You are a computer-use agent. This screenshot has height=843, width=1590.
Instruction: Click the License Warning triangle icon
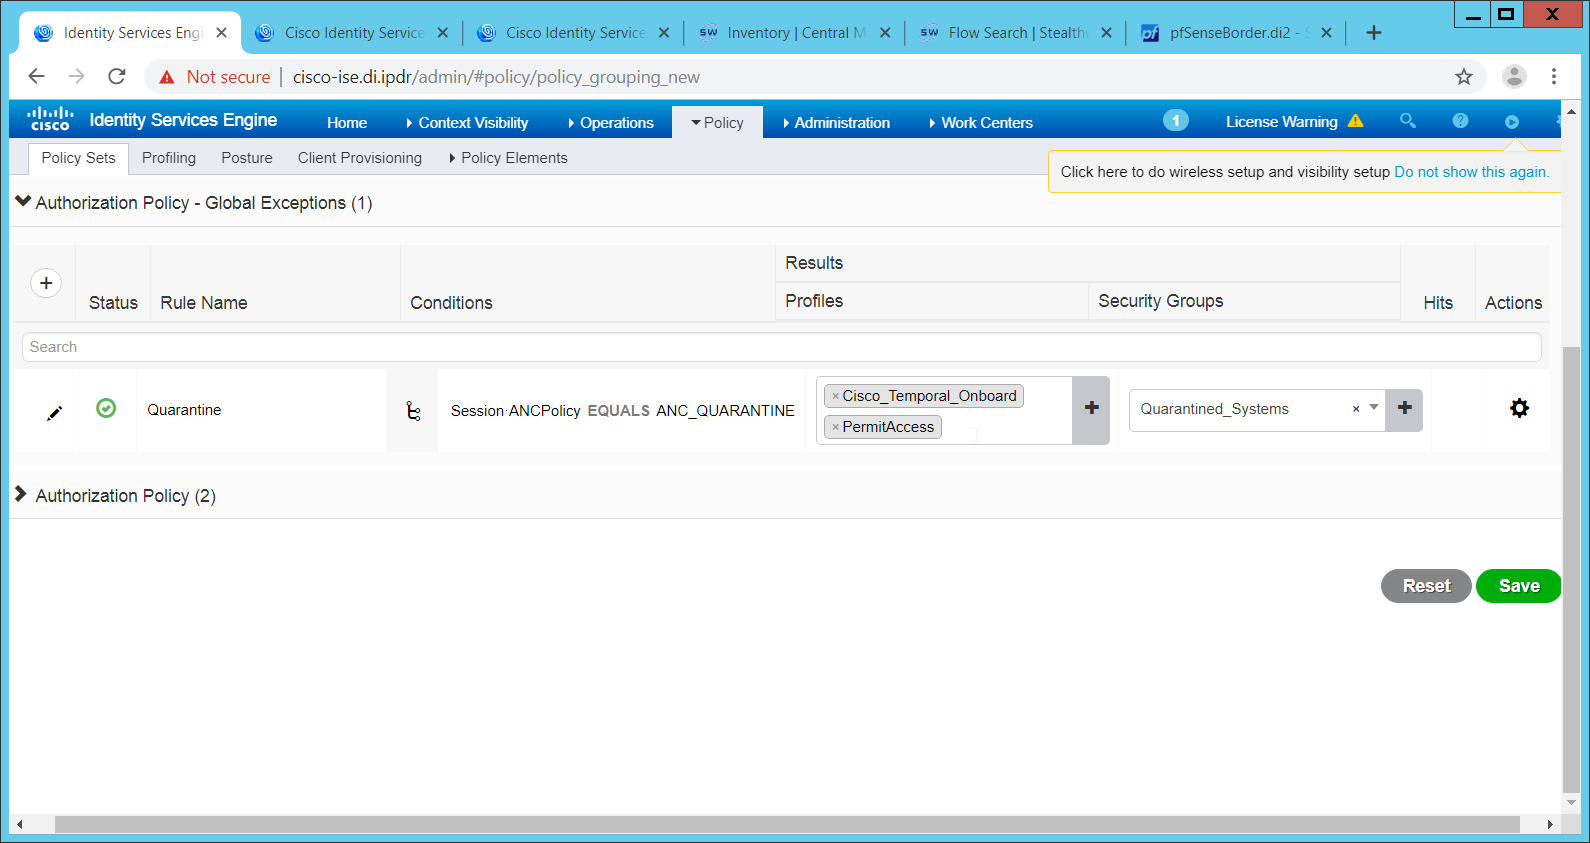1356,121
